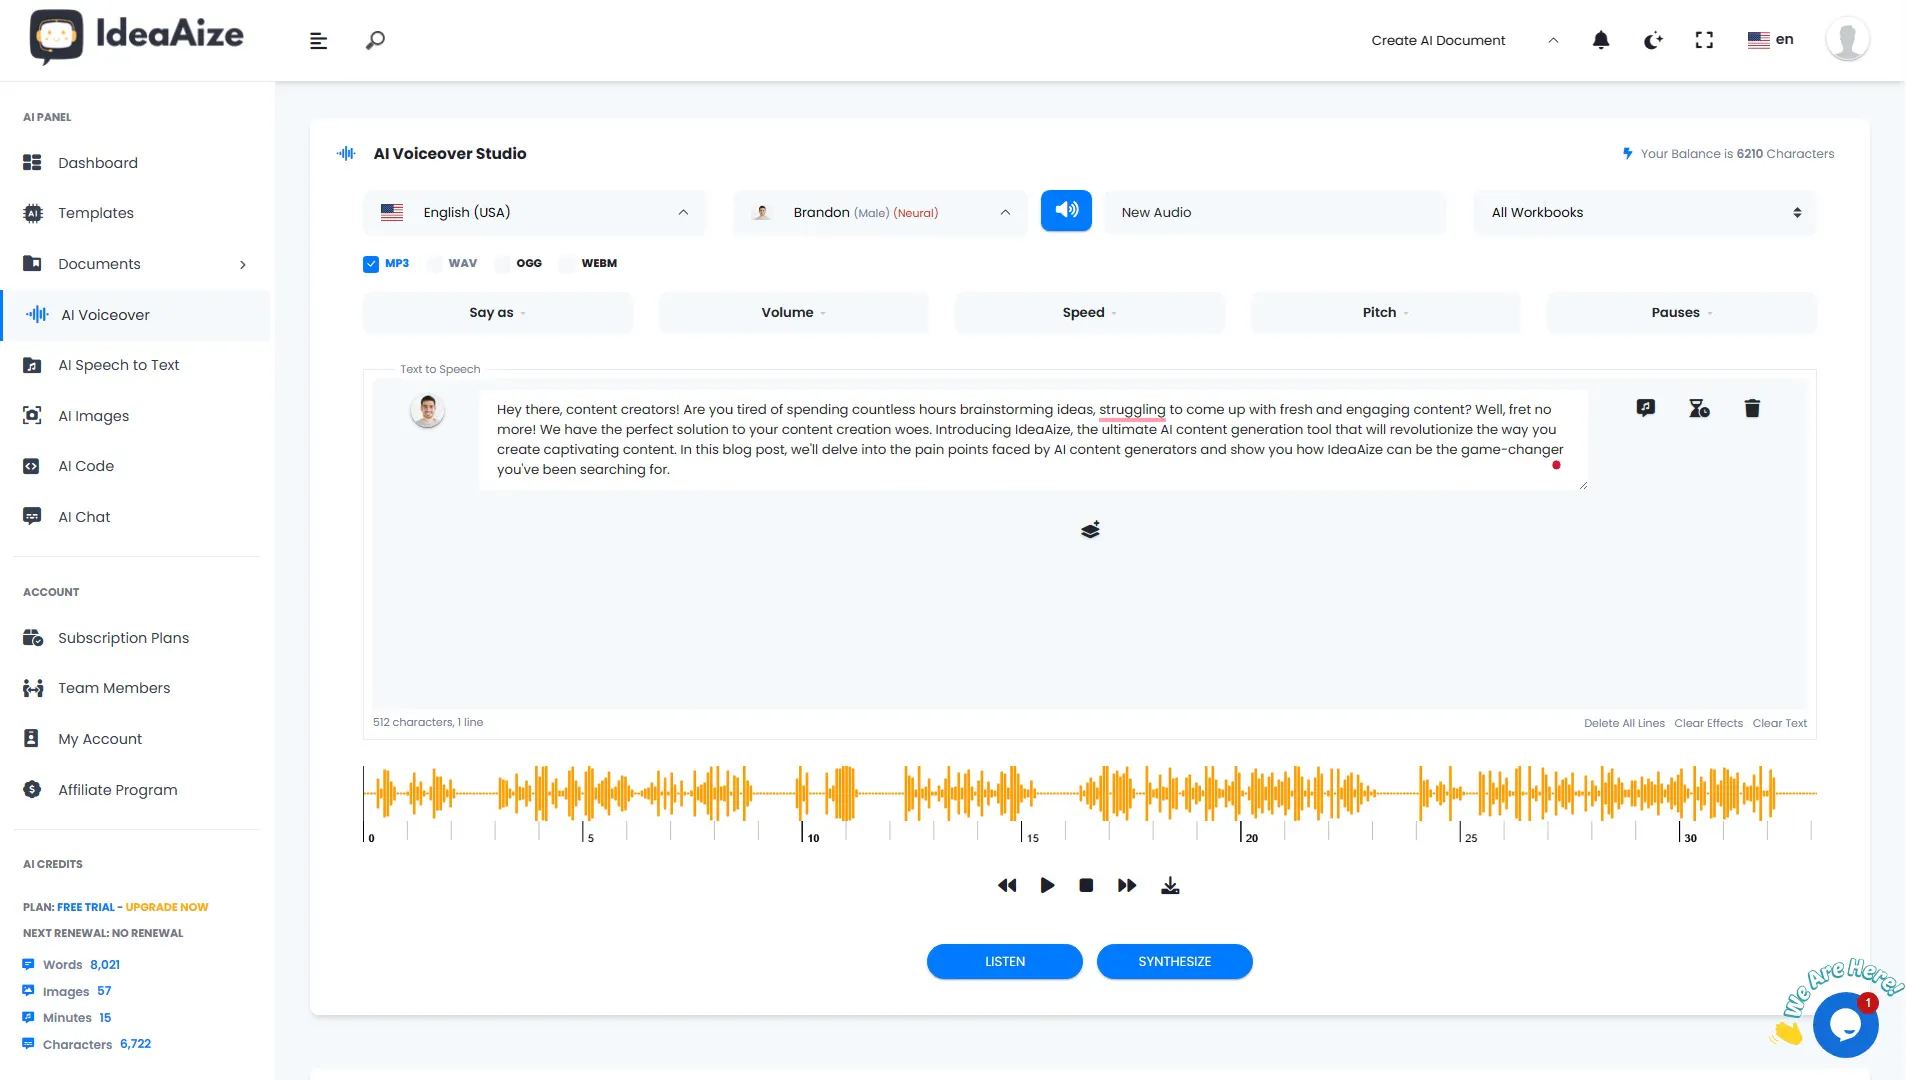Choose the WAV format option
1906x1080 pixels.
pyautogui.click(x=435, y=264)
